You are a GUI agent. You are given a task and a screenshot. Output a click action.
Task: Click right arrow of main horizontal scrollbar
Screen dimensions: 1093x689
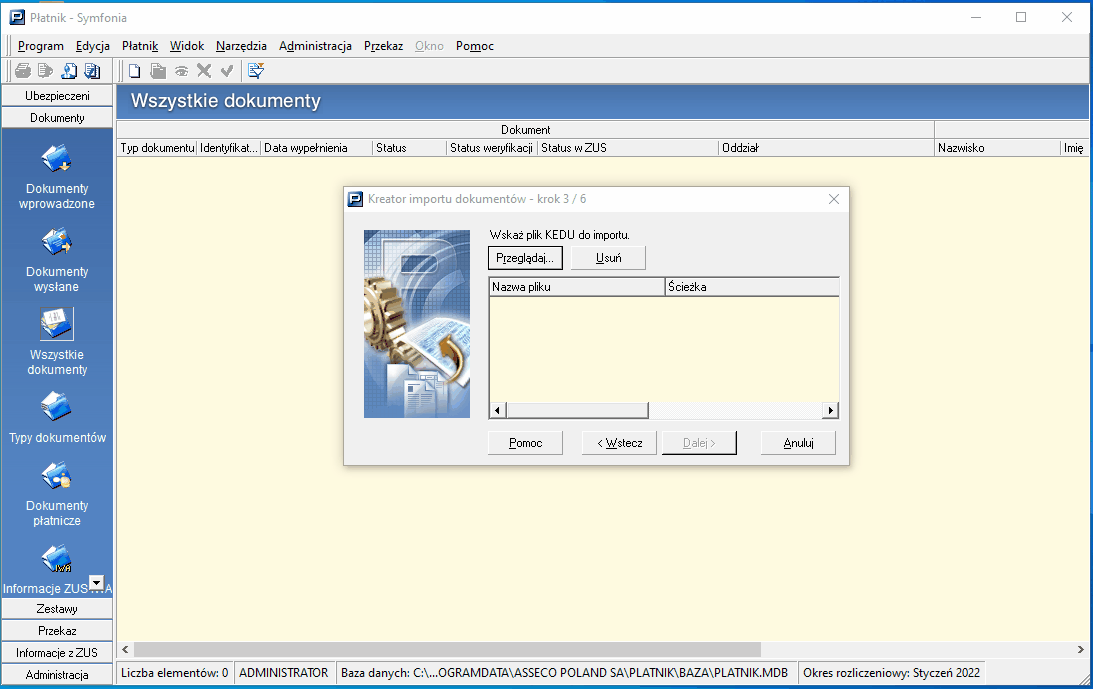click(1080, 649)
